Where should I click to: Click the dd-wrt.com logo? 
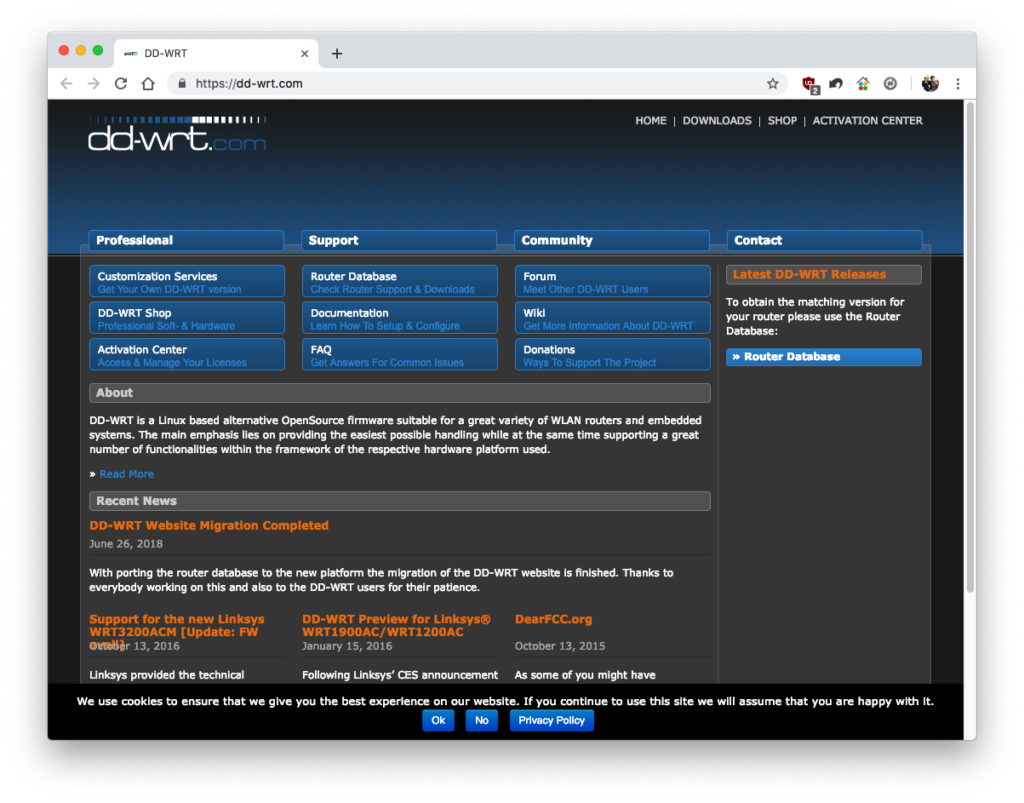click(177, 134)
